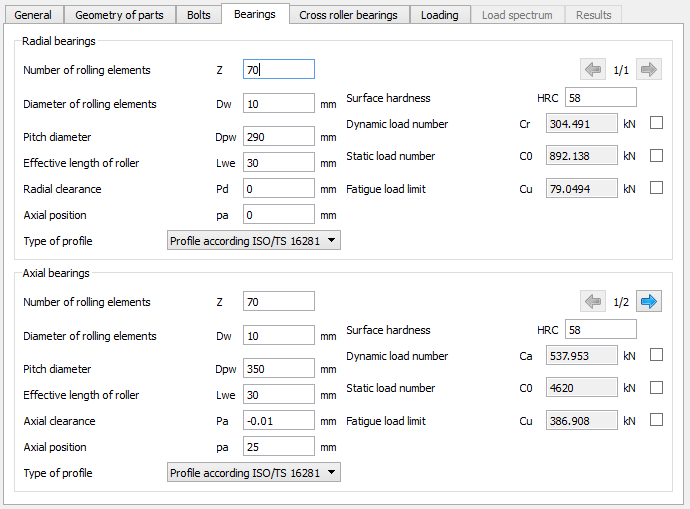This screenshot has width=690, height=509.
Task: Click previous arrow in Axial bearings section
Action: coord(593,301)
